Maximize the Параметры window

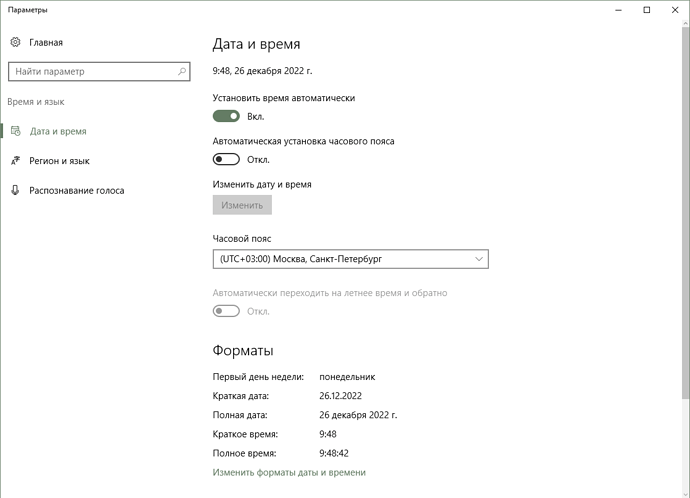click(646, 10)
